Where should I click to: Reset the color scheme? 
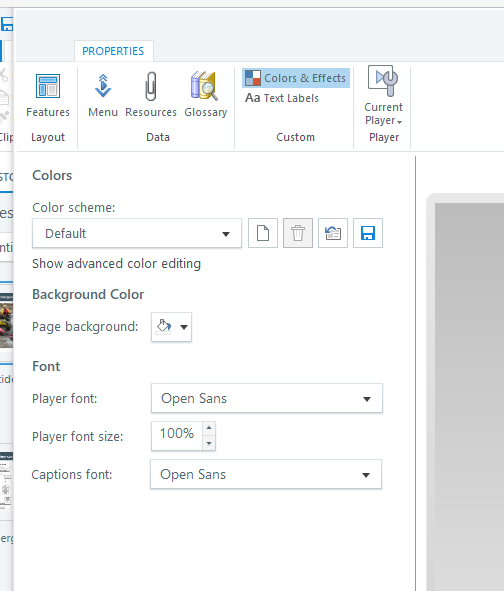[333, 233]
